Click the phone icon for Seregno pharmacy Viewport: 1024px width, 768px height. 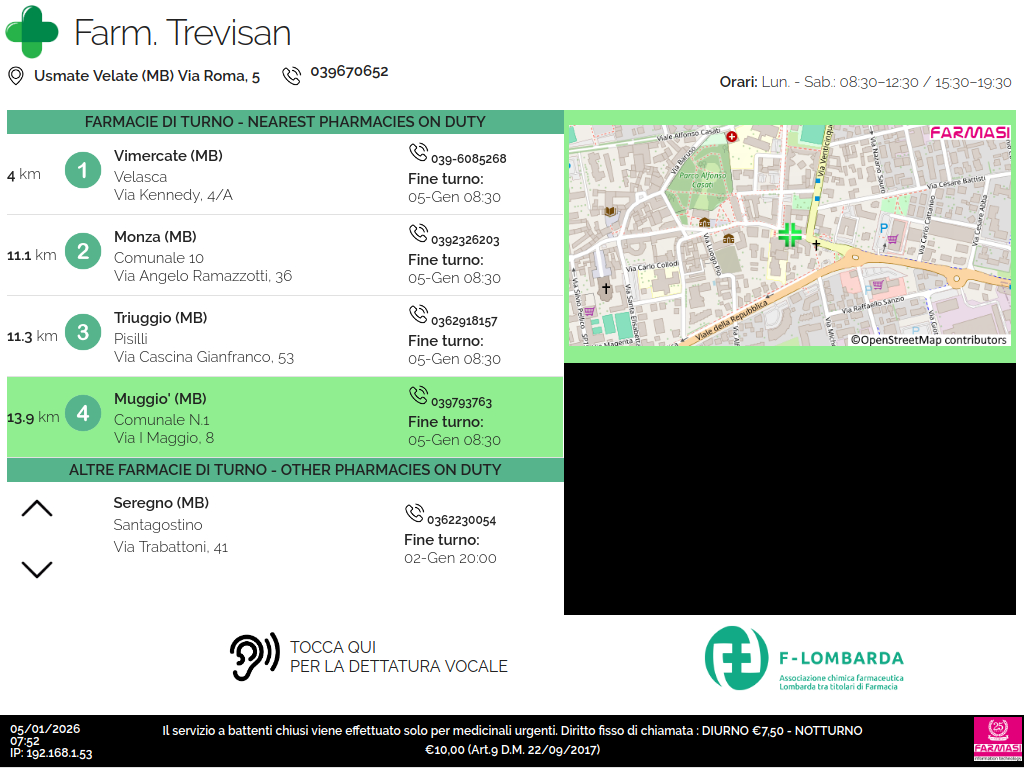coord(414,513)
